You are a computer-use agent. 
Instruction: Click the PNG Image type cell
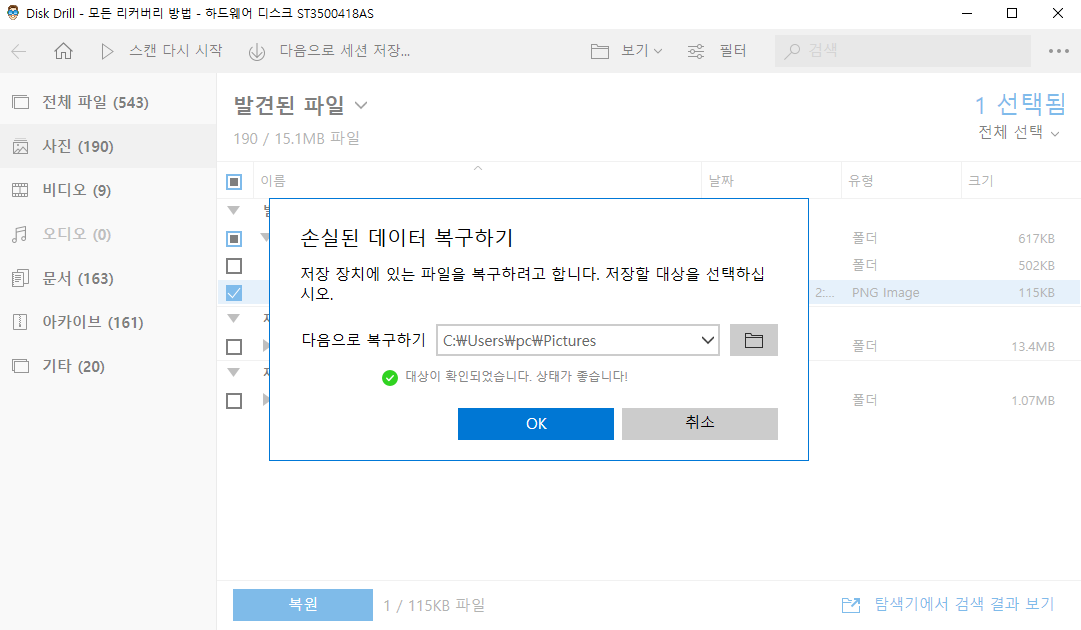(885, 293)
